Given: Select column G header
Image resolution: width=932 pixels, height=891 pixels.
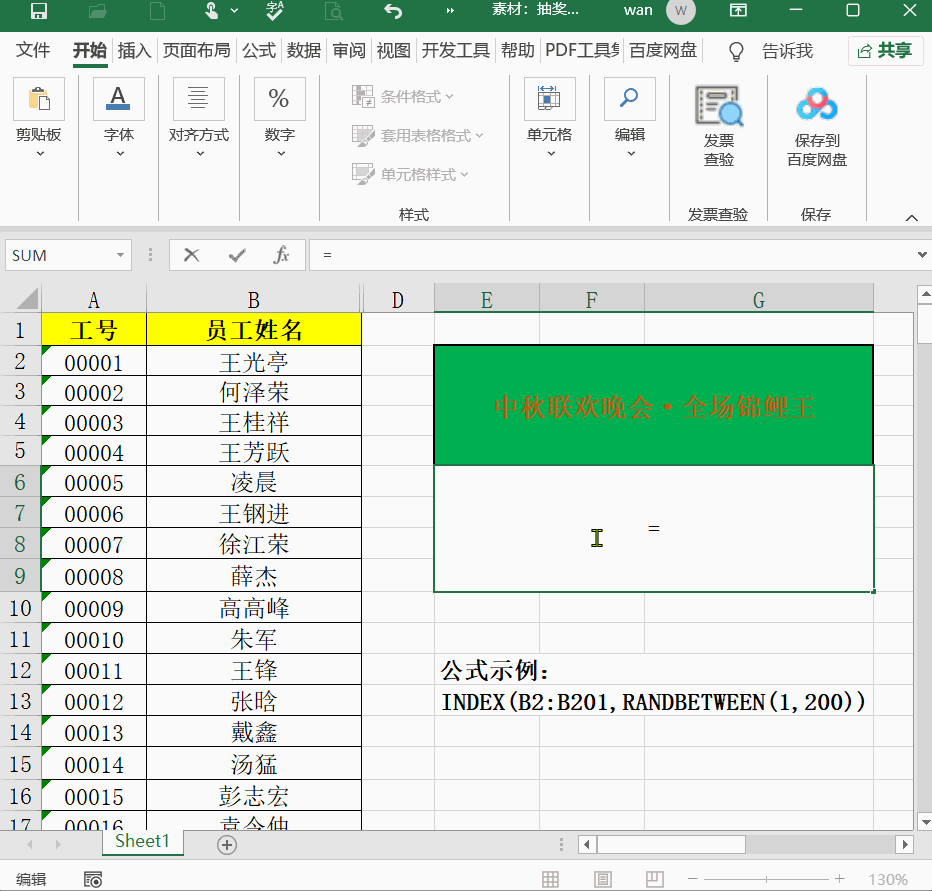Looking at the screenshot, I should (x=758, y=300).
